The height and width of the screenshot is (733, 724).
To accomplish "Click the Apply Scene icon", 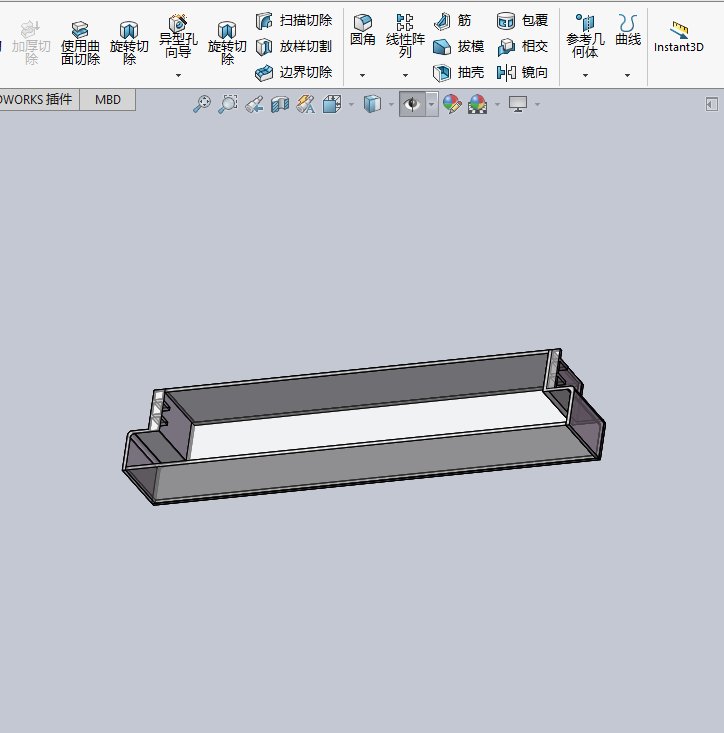I will tap(478, 104).
